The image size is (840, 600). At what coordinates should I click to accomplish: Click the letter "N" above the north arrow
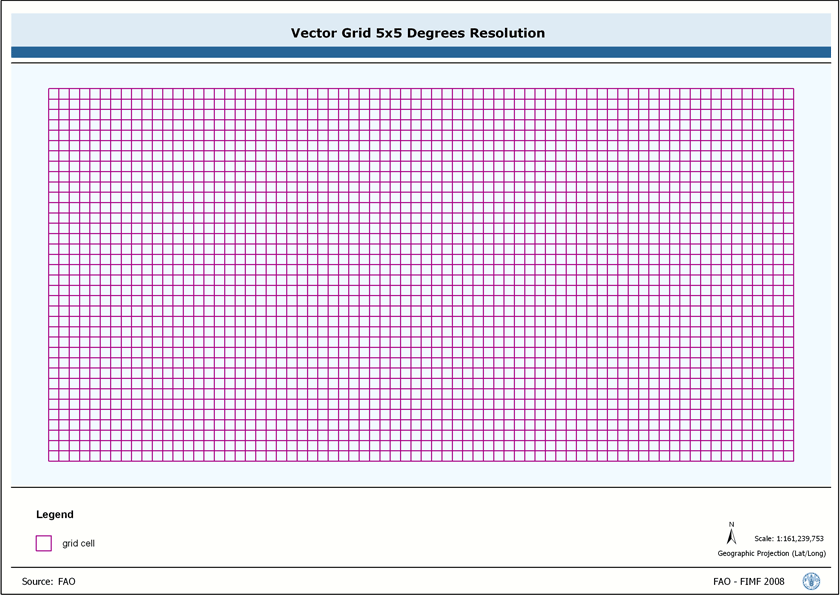tap(731, 525)
